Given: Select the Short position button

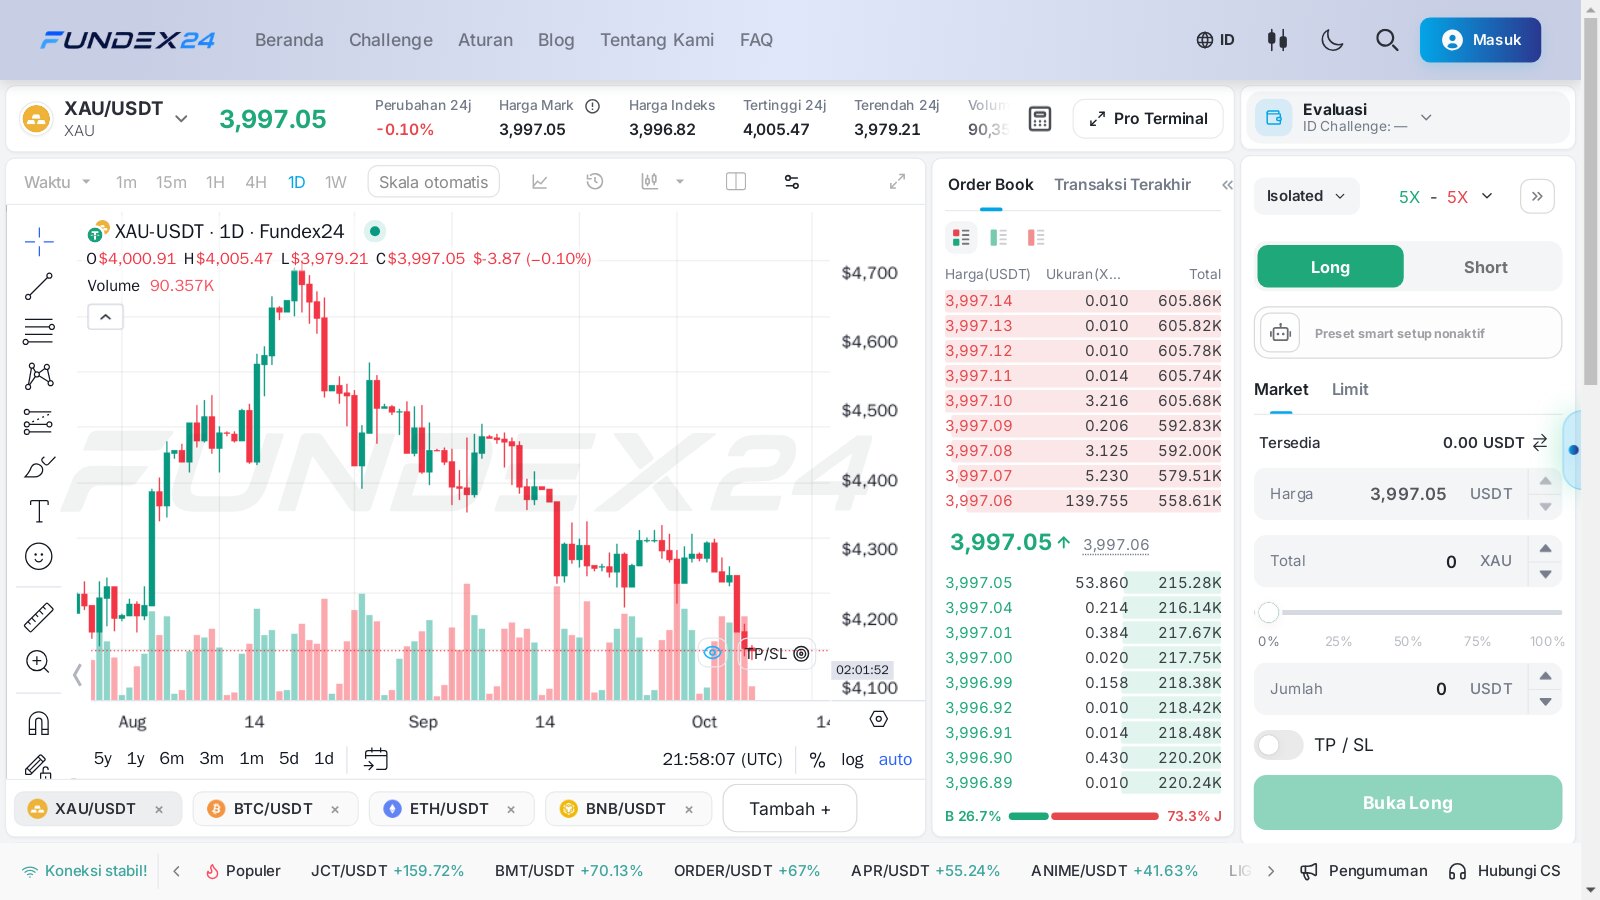Looking at the screenshot, I should 1485,267.
